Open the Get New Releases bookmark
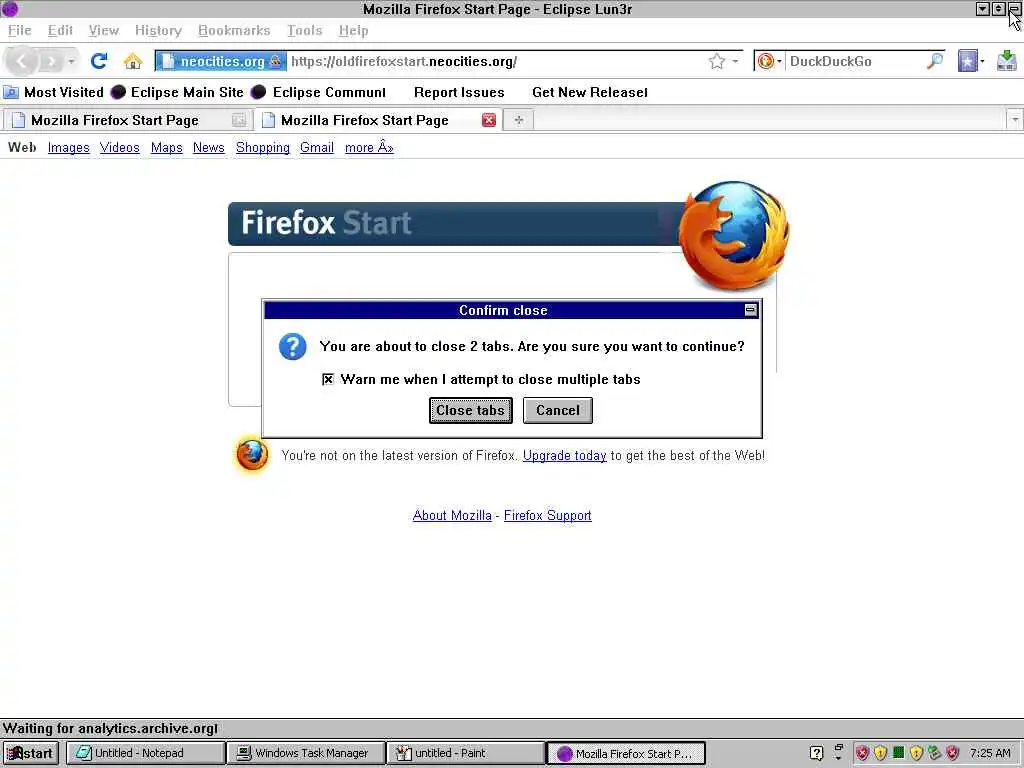Viewport: 1024px width, 768px height. click(x=590, y=92)
